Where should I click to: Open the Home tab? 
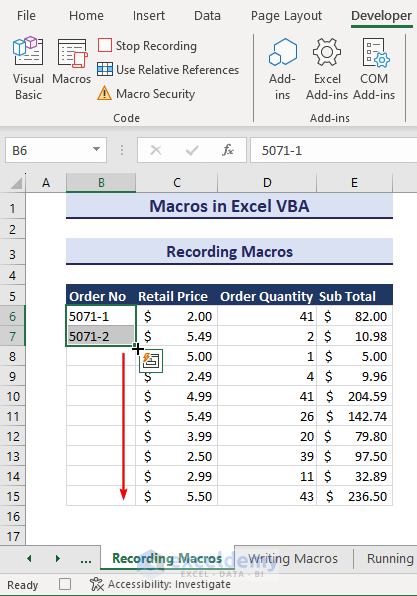[x=86, y=16]
